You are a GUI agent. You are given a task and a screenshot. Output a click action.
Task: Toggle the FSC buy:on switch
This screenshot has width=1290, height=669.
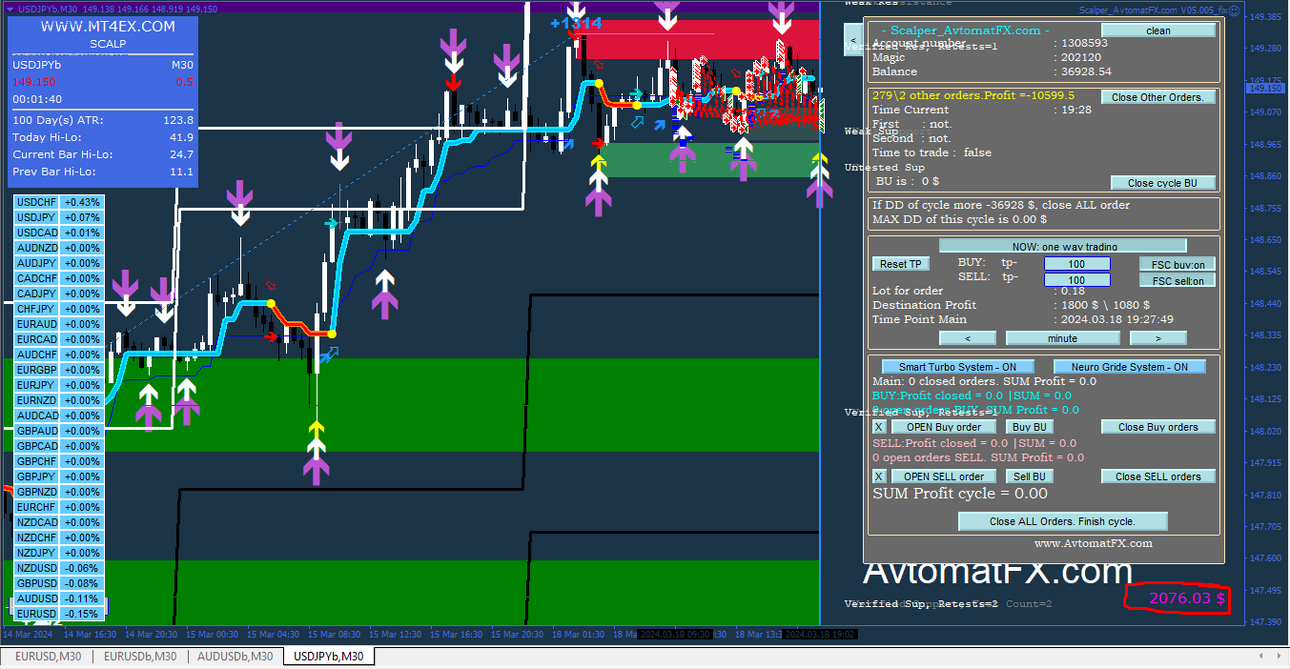[1178, 264]
